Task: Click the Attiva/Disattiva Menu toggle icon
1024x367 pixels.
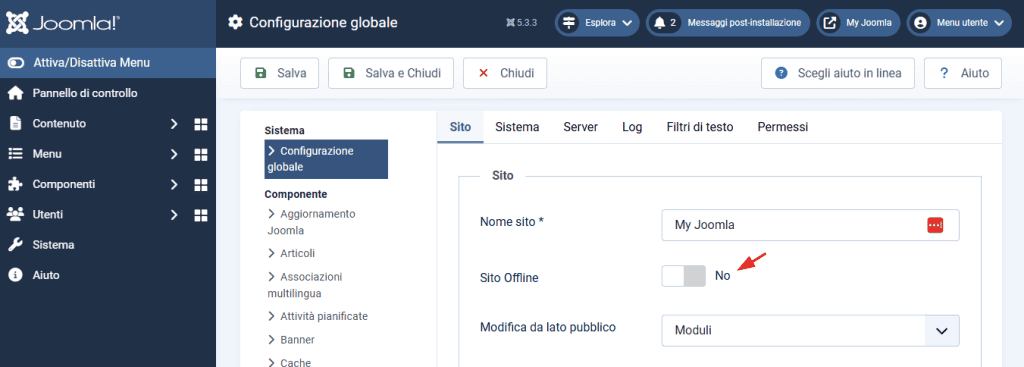Action: click(16, 63)
